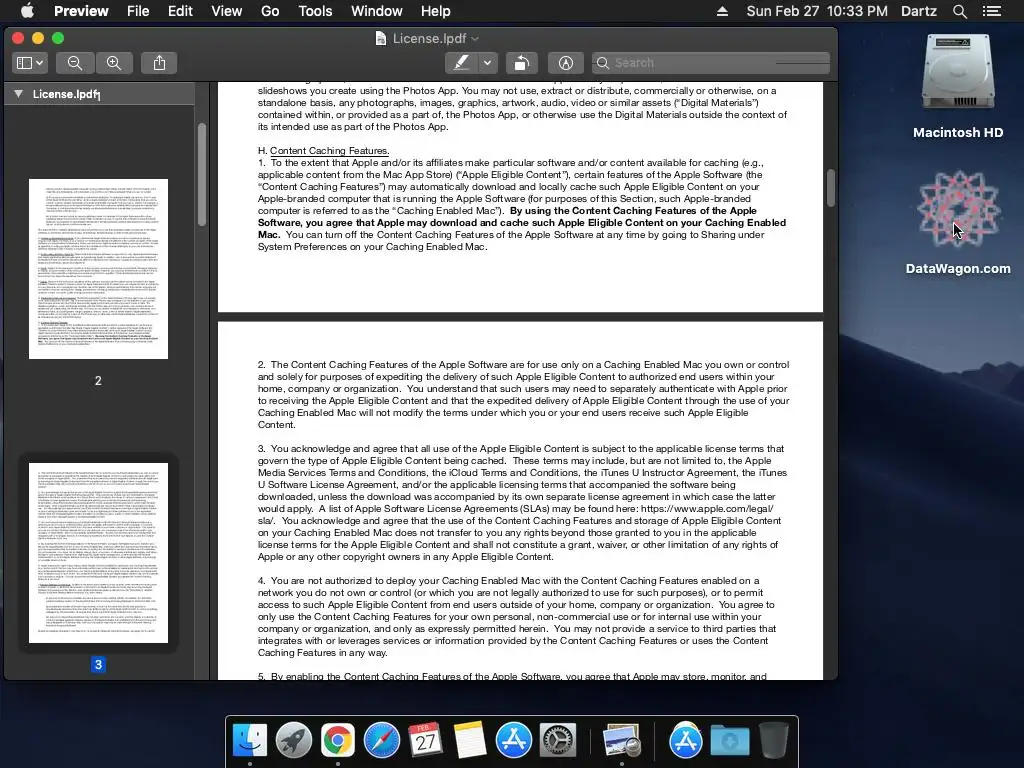Open the File menu
This screenshot has width=1024, height=768.
[138, 11]
